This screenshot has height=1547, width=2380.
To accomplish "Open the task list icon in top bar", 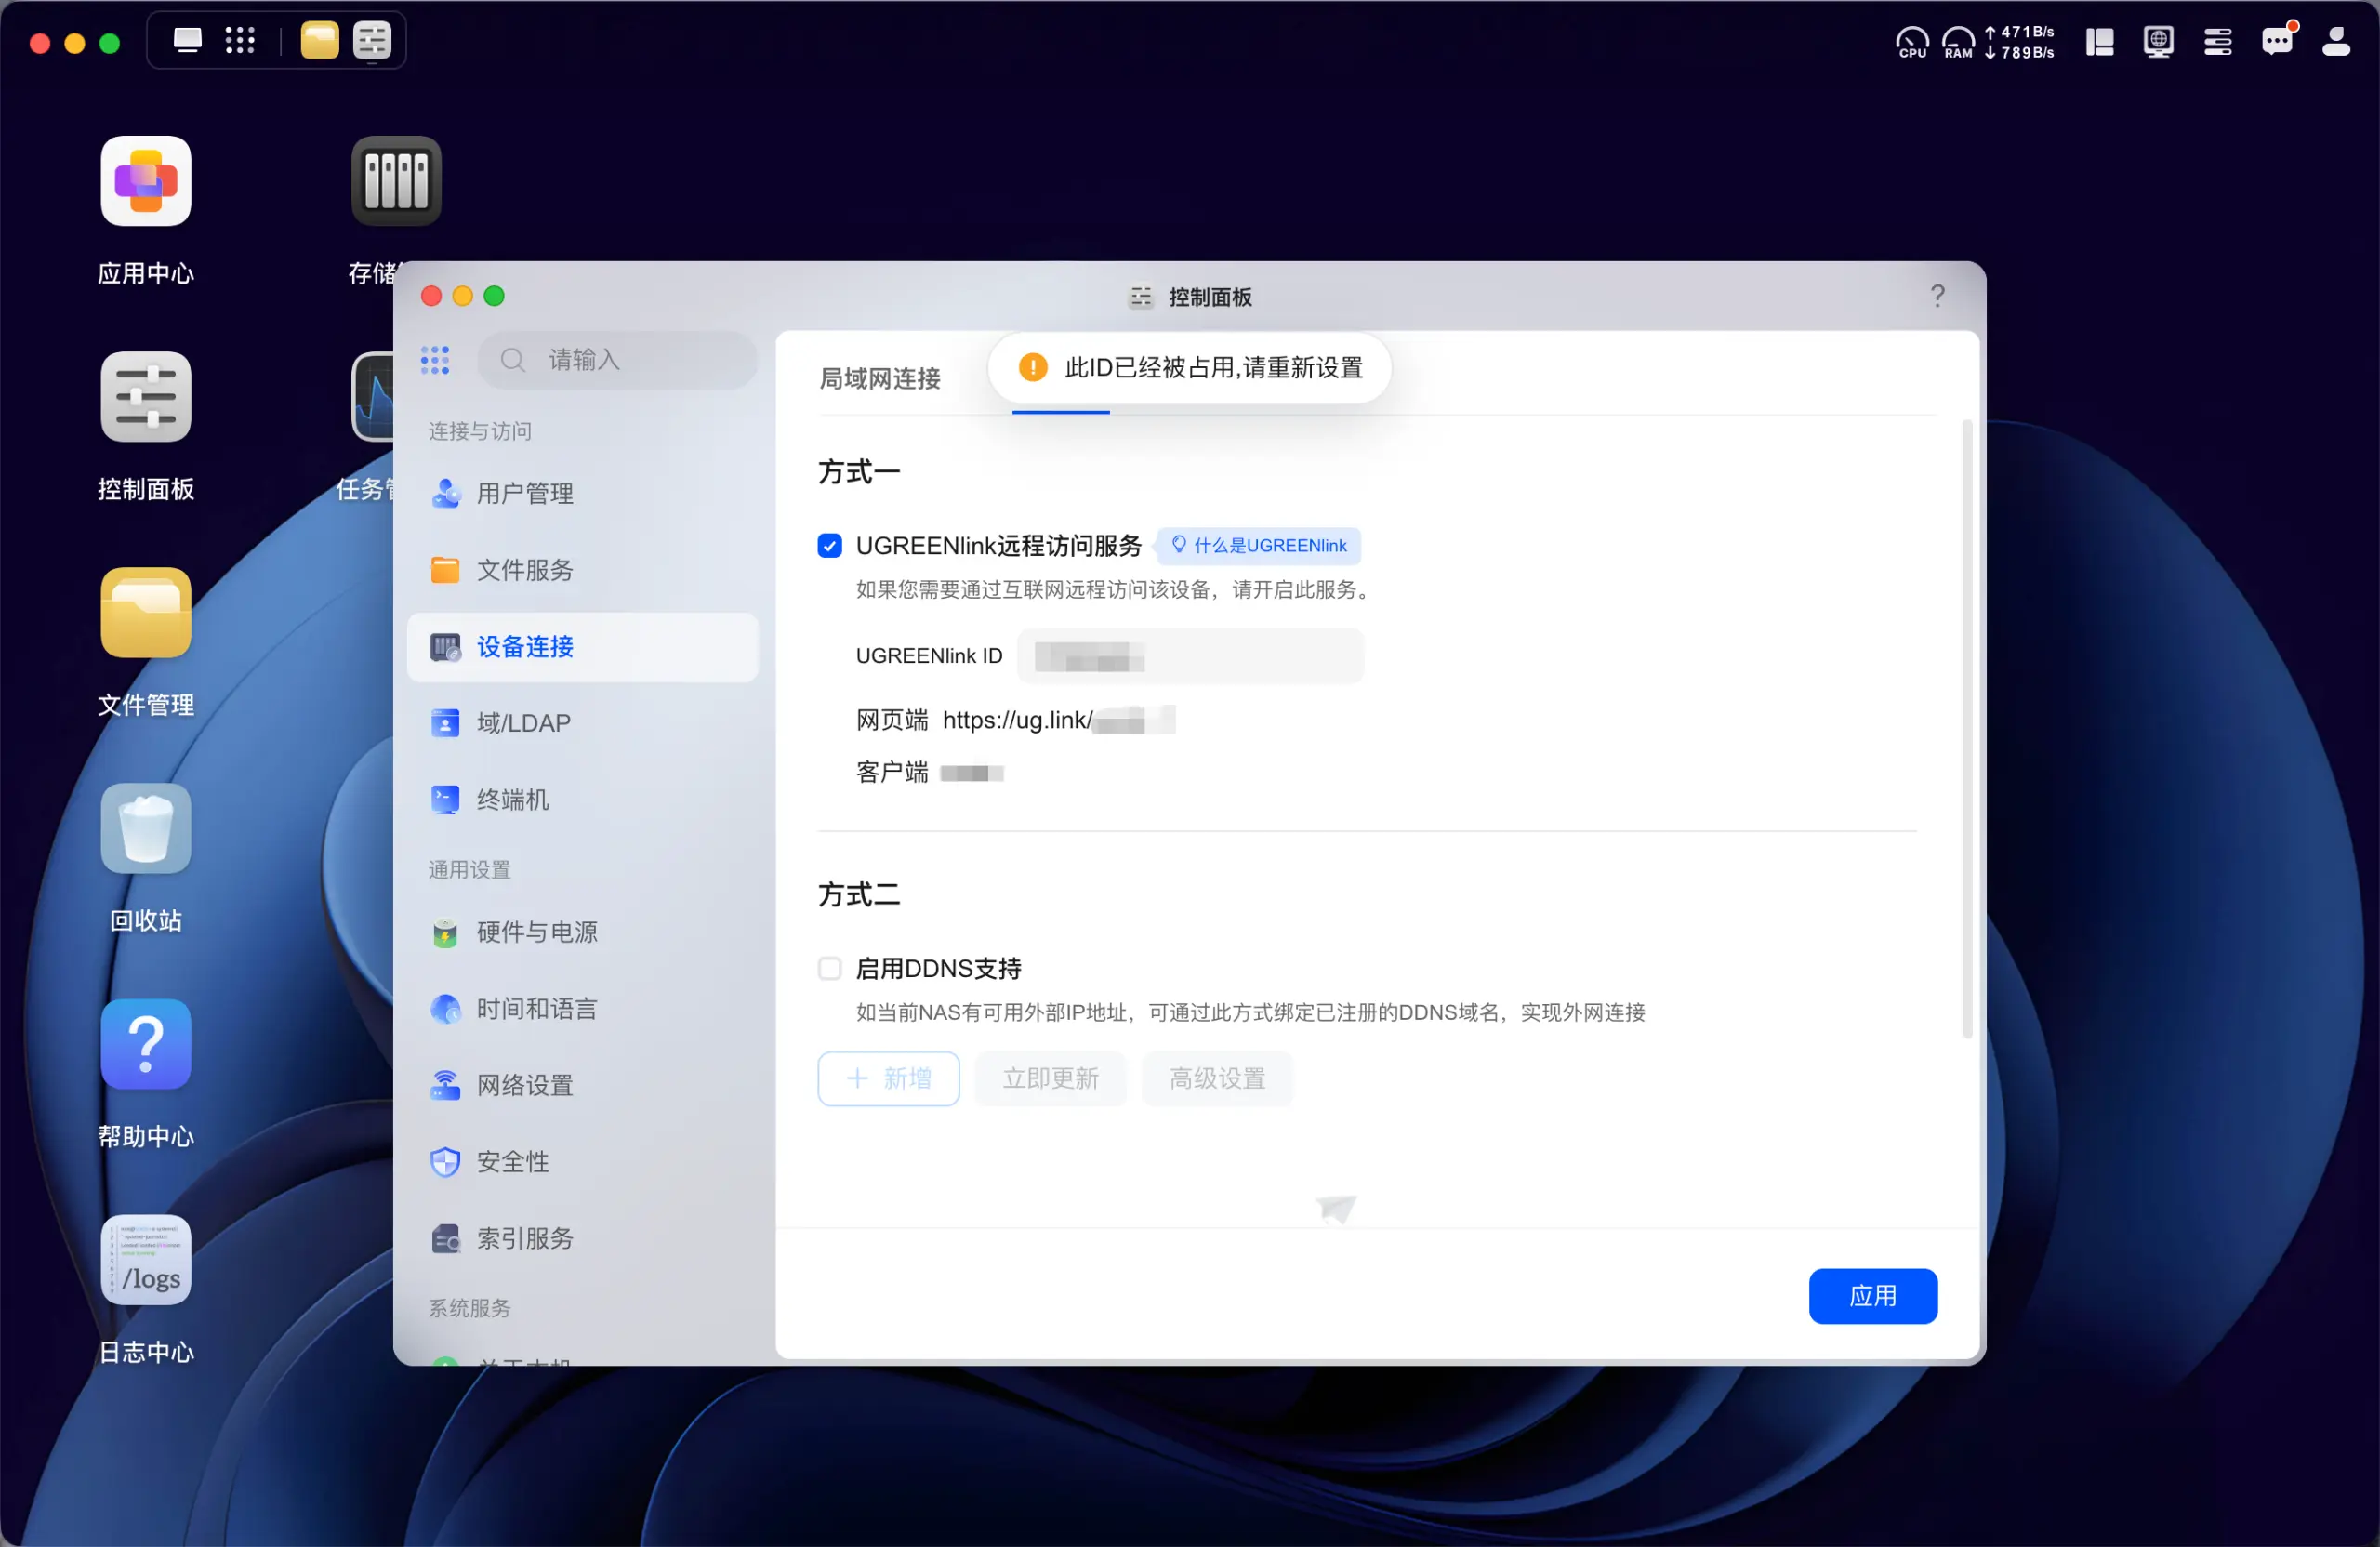I will (x=2217, y=42).
